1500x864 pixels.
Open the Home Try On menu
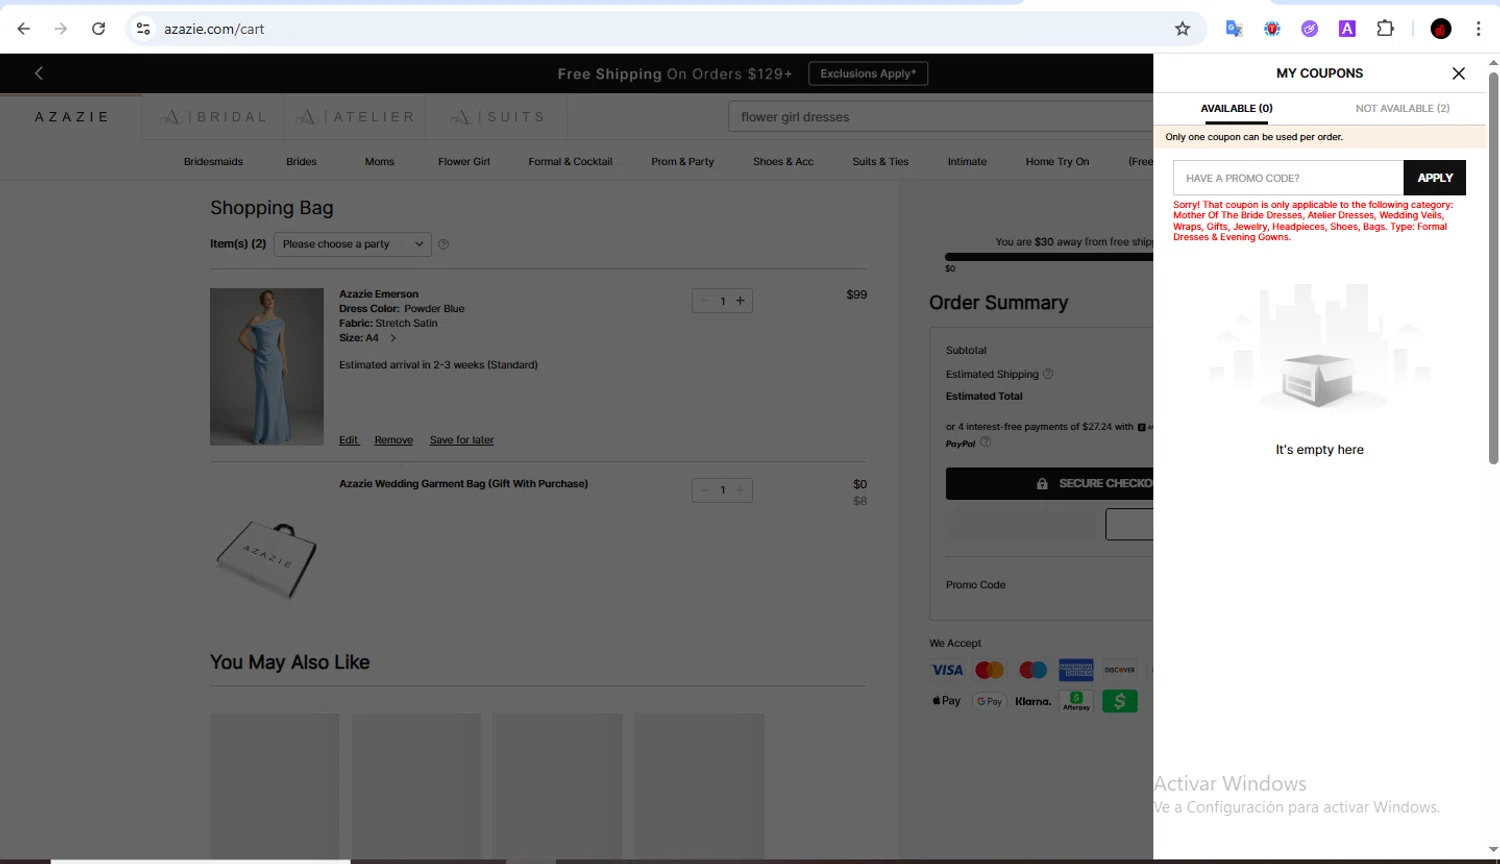[1057, 162]
